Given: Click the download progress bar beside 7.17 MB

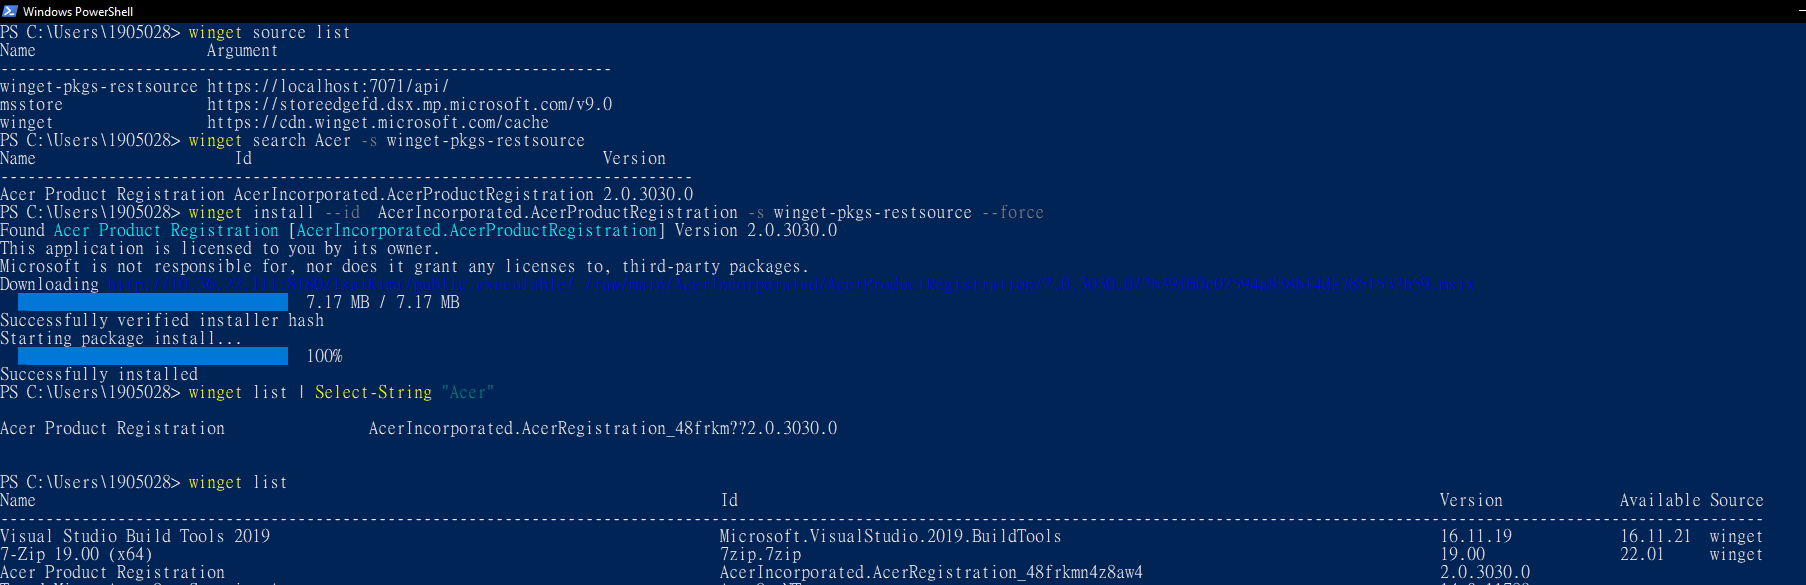Looking at the screenshot, I should (x=153, y=302).
